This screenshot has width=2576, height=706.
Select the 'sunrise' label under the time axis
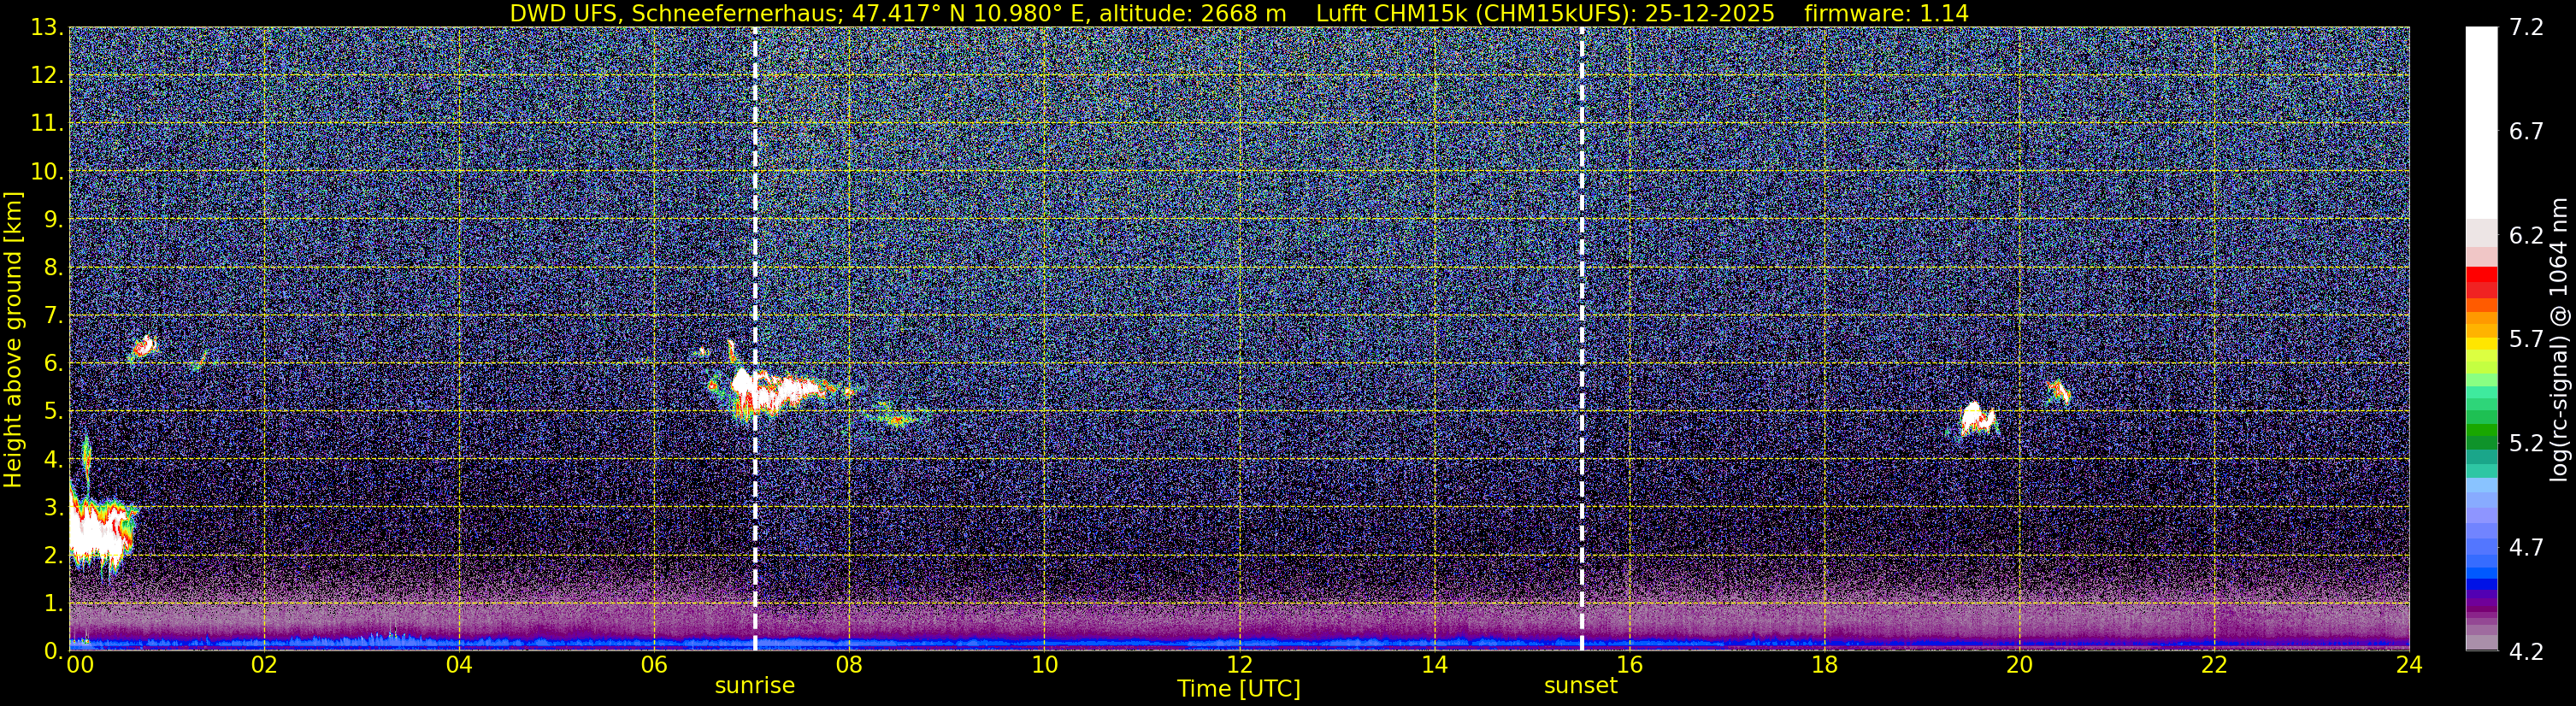tap(754, 686)
